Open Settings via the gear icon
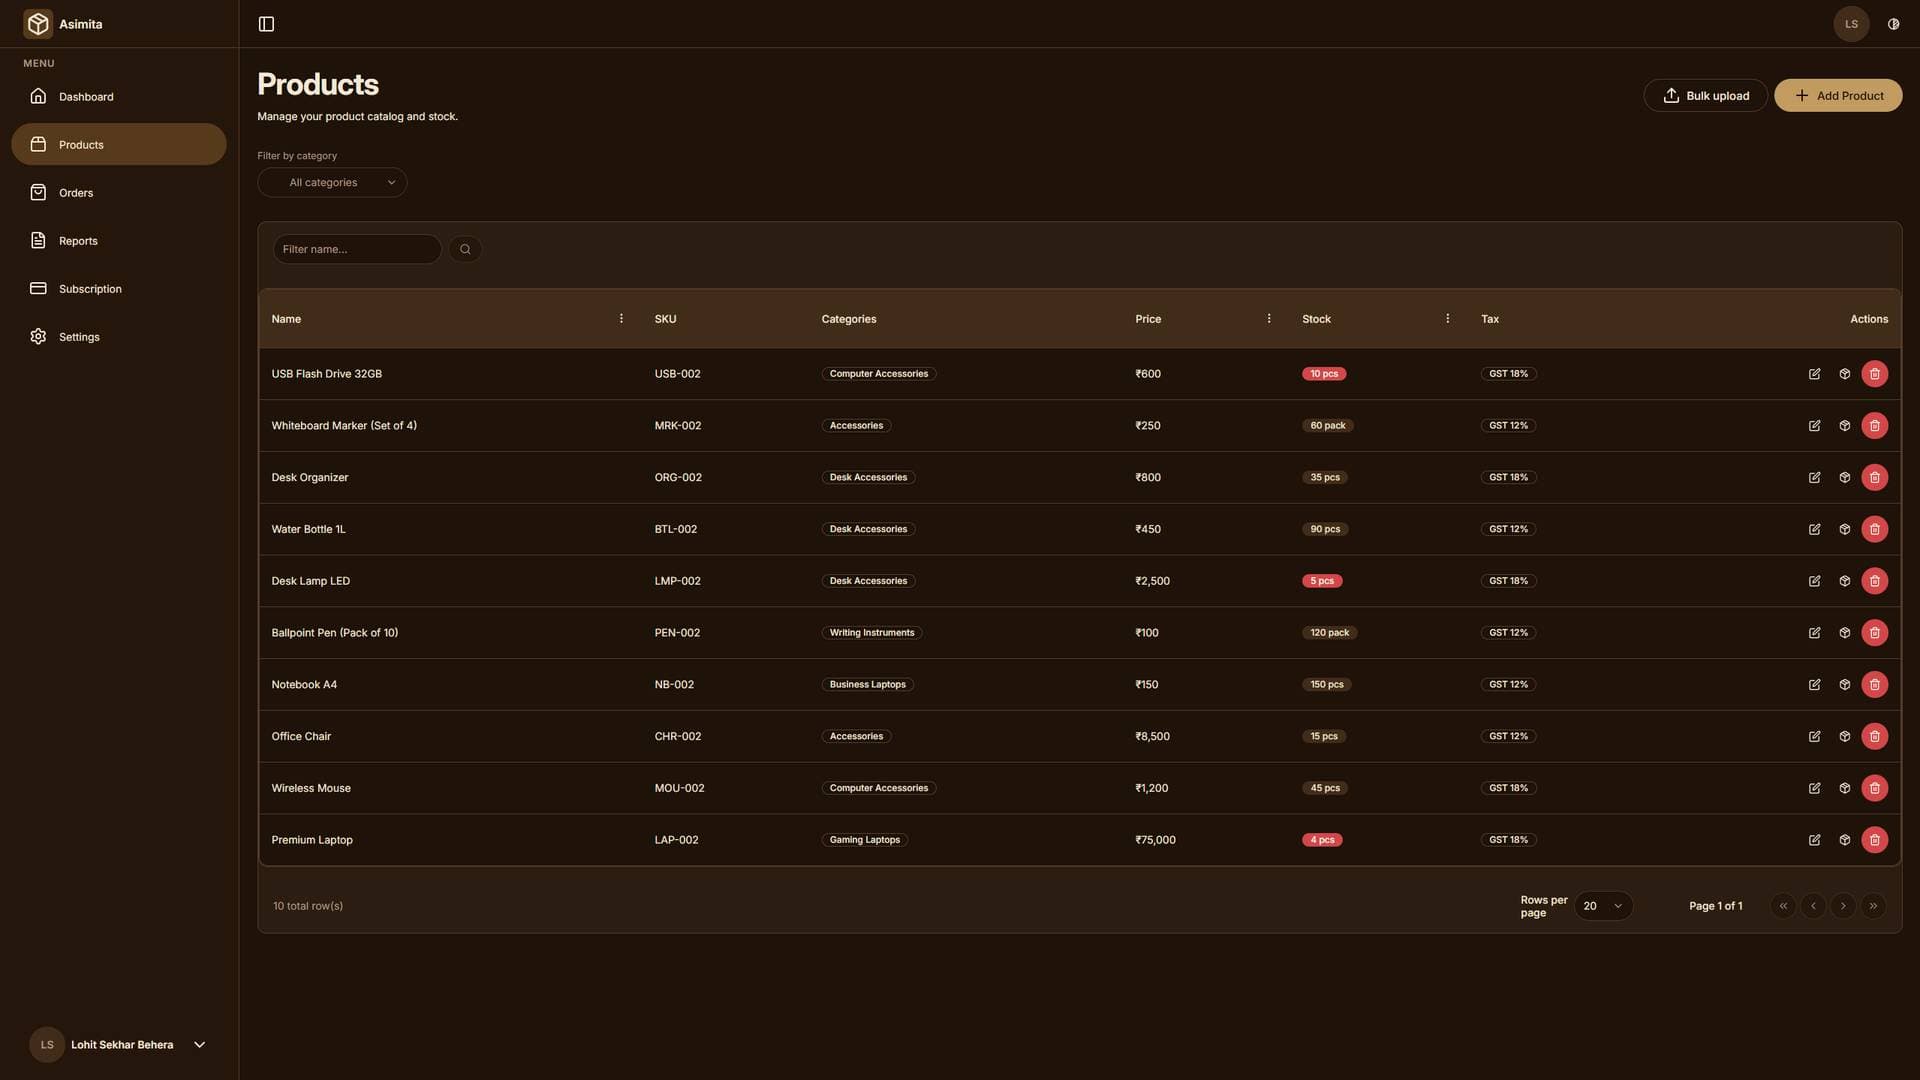This screenshot has height=1080, width=1920. tap(79, 336)
